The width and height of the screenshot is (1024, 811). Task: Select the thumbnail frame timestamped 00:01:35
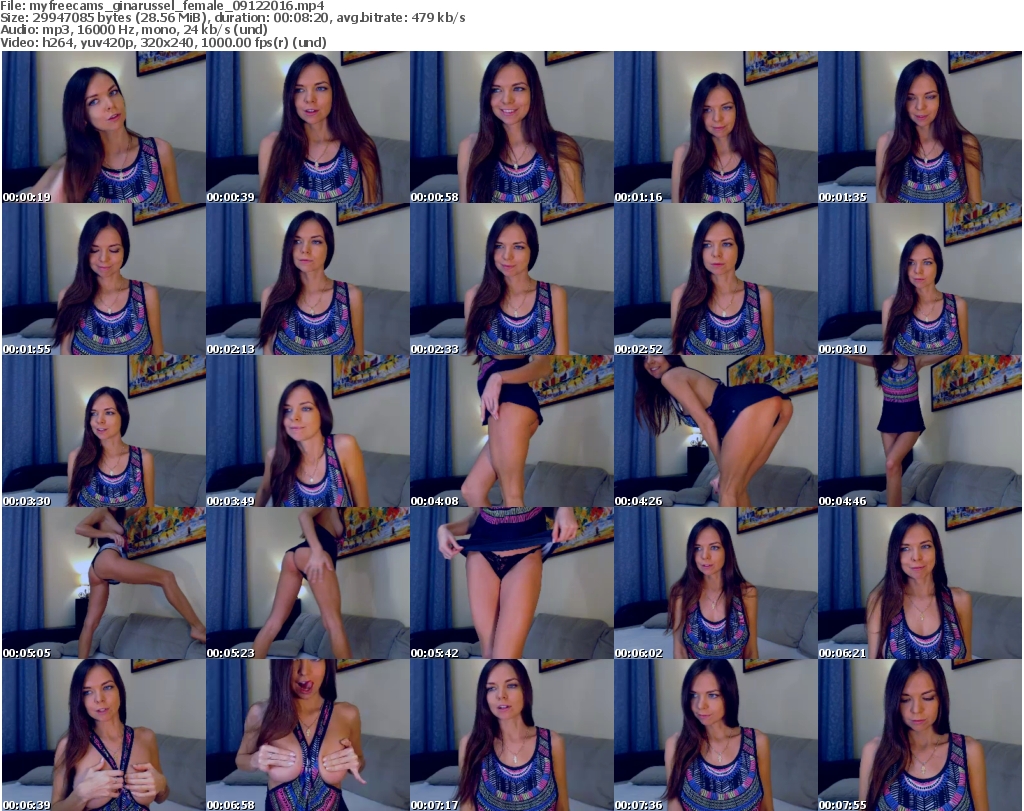pos(920,127)
